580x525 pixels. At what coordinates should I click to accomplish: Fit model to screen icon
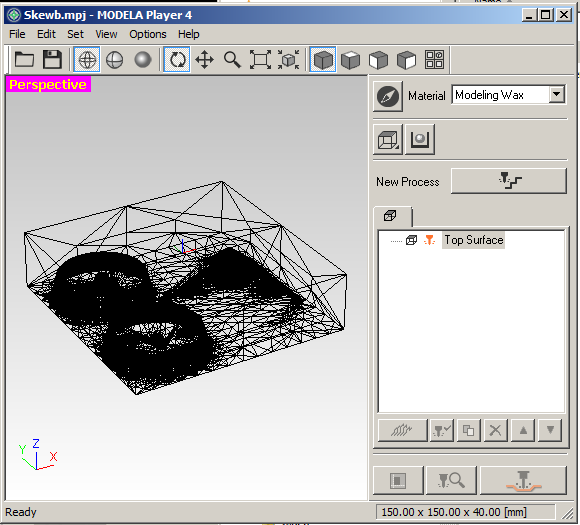260,60
